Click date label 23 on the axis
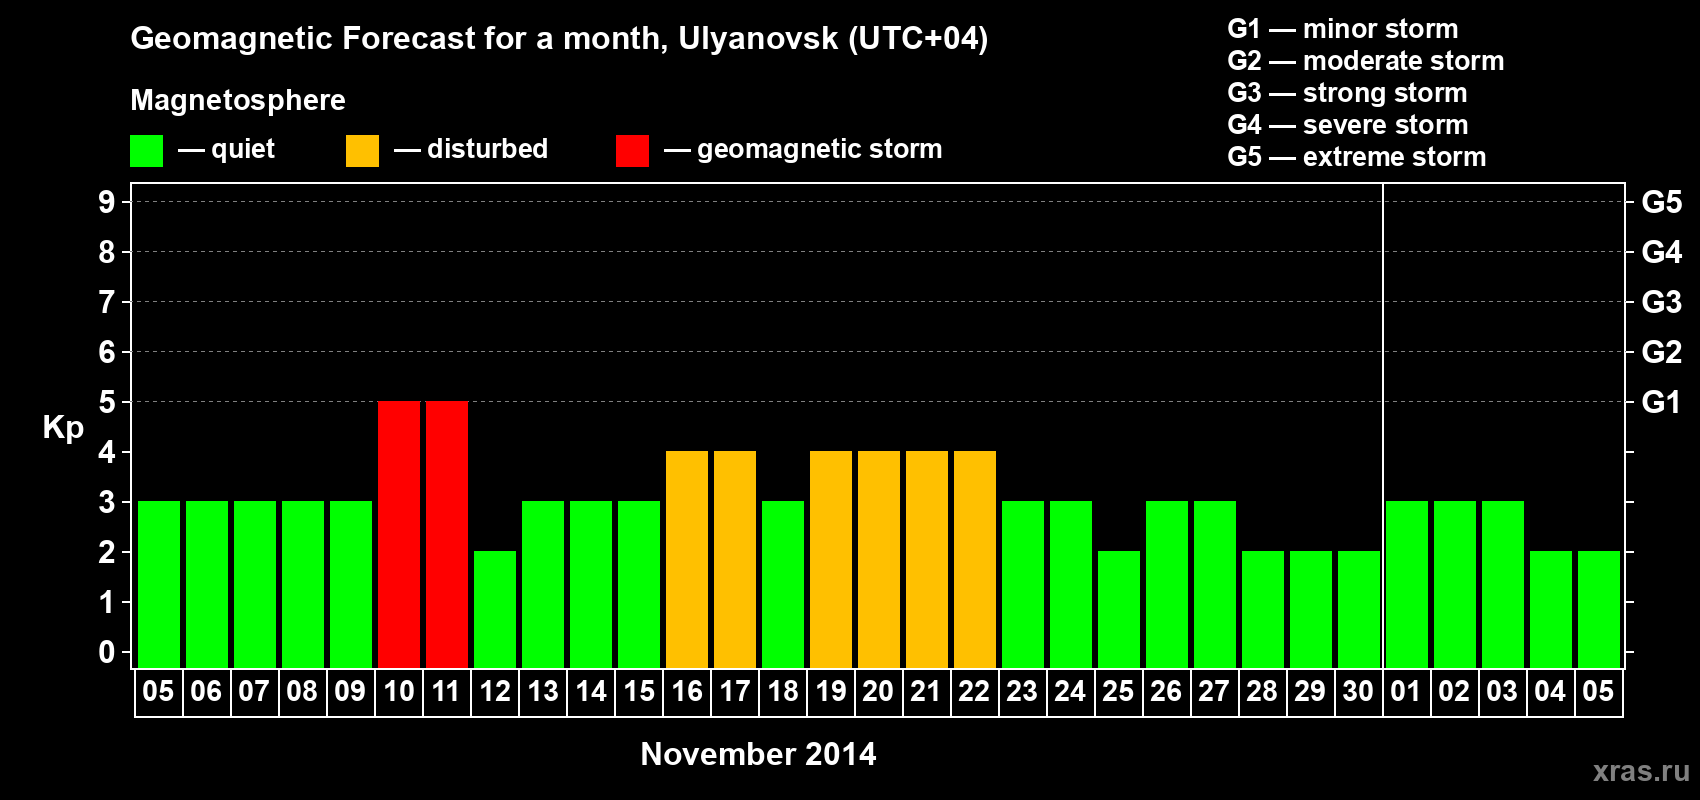This screenshot has width=1700, height=800. click(1022, 692)
